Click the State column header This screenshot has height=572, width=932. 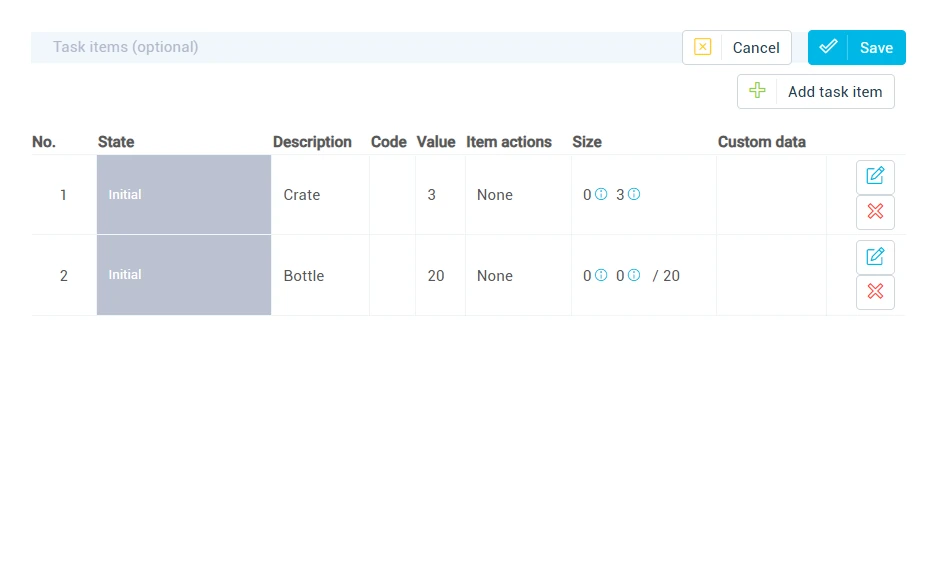tap(116, 142)
